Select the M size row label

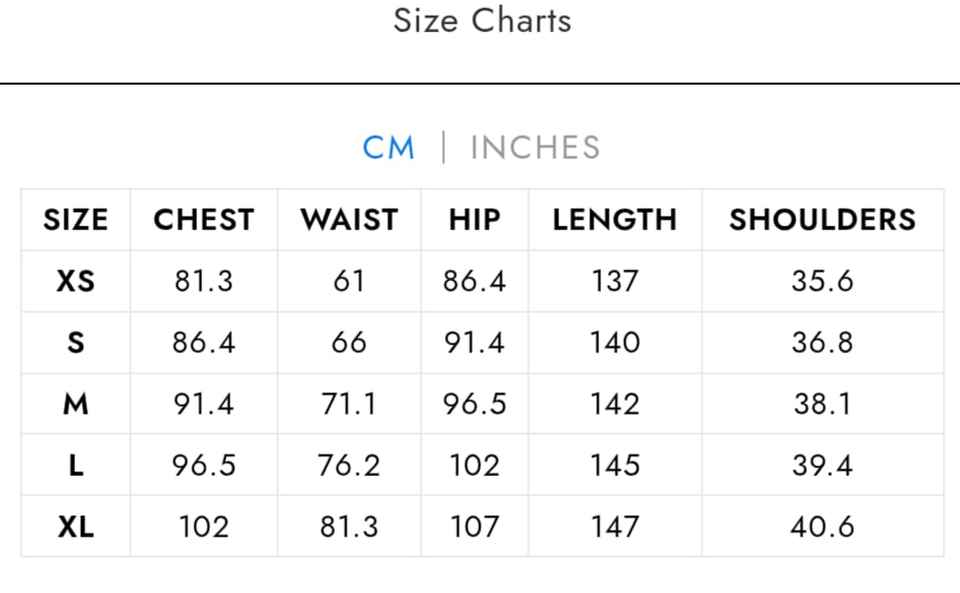coord(76,404)
